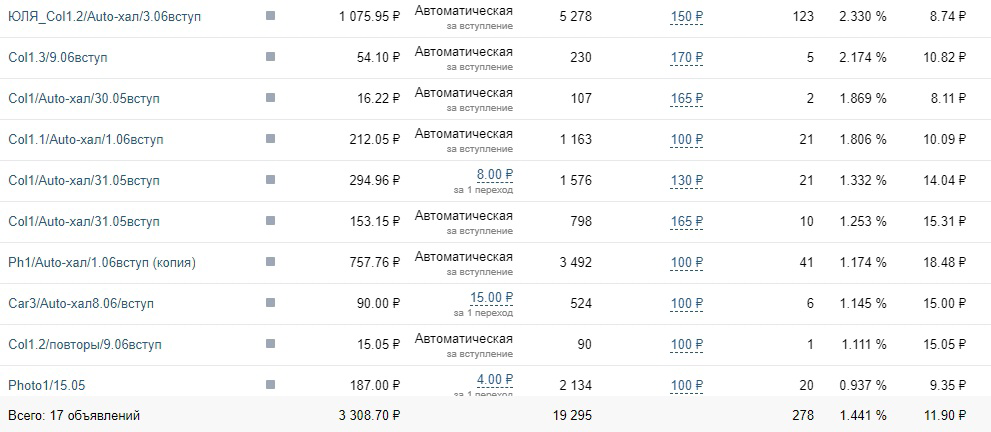This screenshot has width=991, height=432.
Task: Open ad Col1.3/9.06вступ
Action: (58, 57)
